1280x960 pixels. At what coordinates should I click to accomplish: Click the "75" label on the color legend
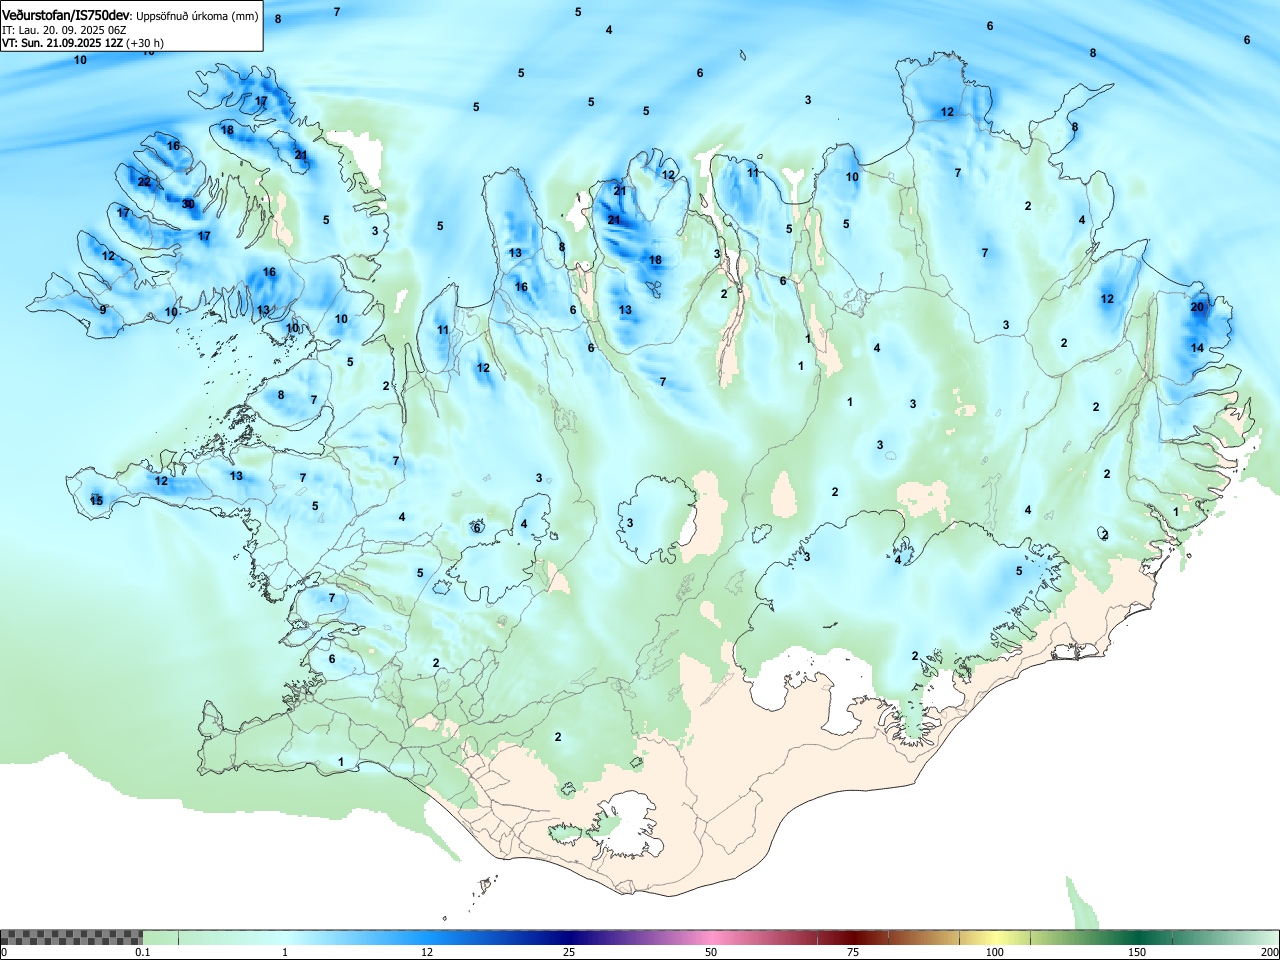853,952
